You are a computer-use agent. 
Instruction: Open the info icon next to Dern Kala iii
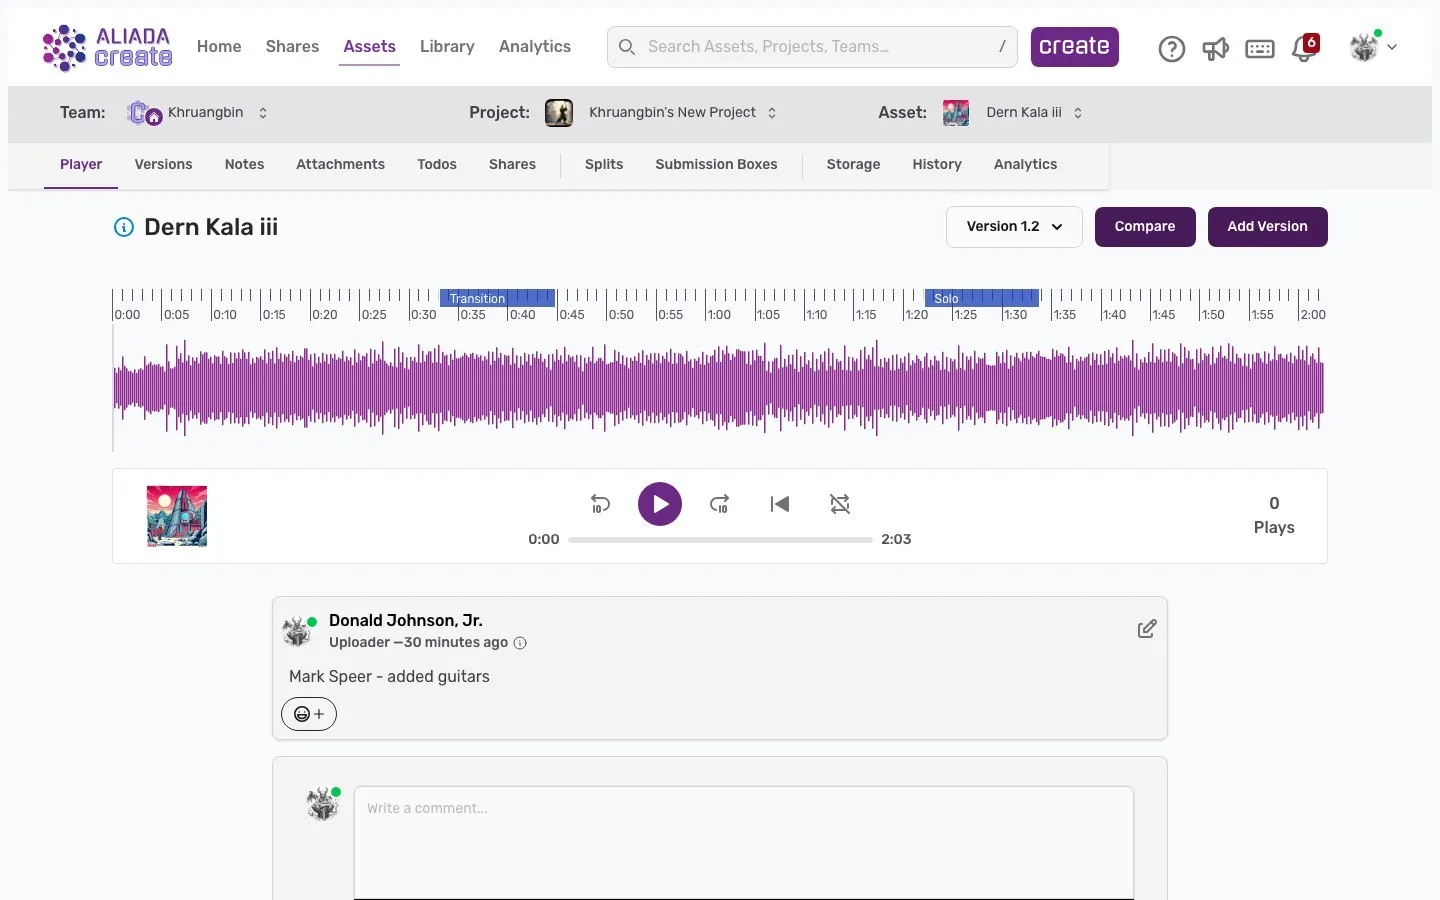(123, 227)
